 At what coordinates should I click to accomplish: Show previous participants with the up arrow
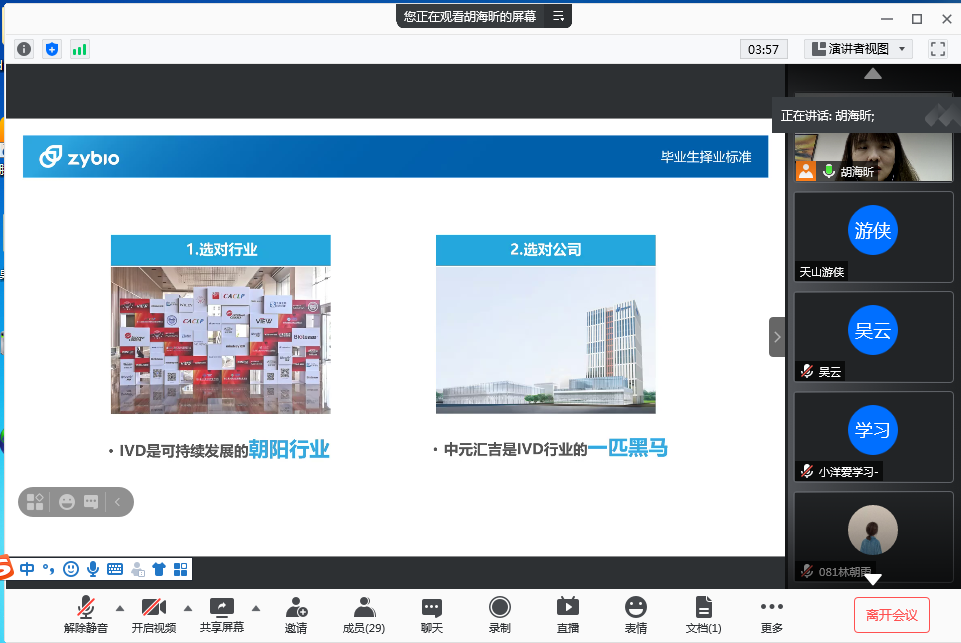pyautogui.click(x=873, y=74)
